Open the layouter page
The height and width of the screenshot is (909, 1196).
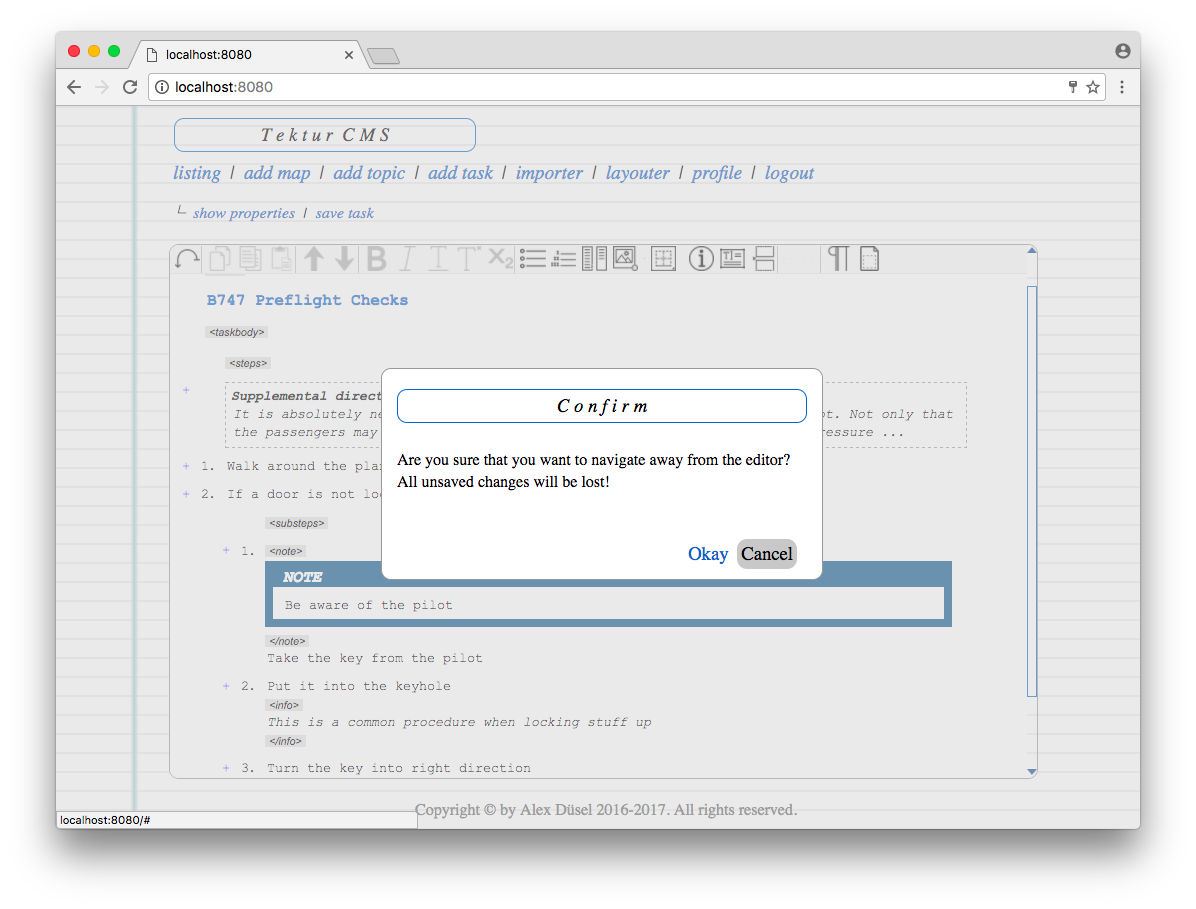click(638, 173)
